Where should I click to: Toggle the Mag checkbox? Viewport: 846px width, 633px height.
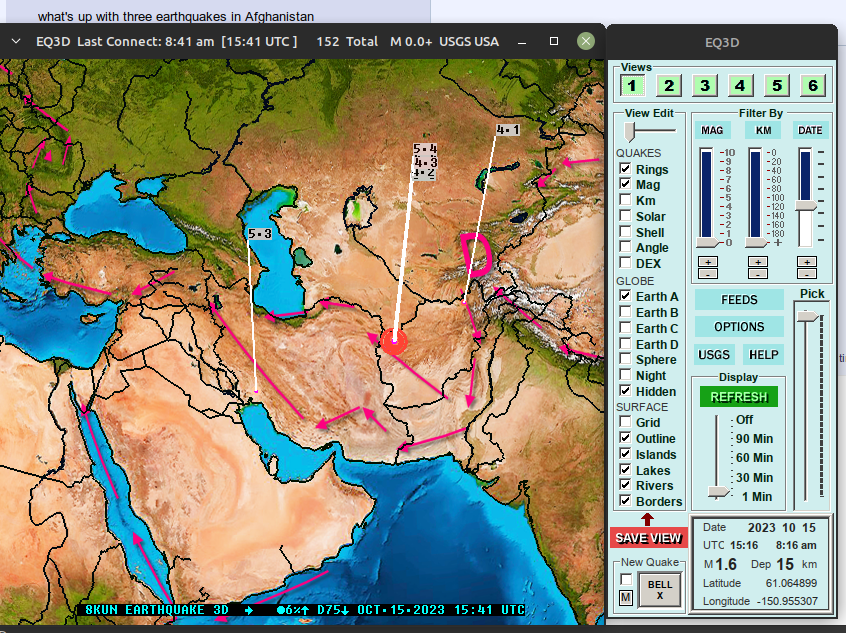tap(625, 185)
